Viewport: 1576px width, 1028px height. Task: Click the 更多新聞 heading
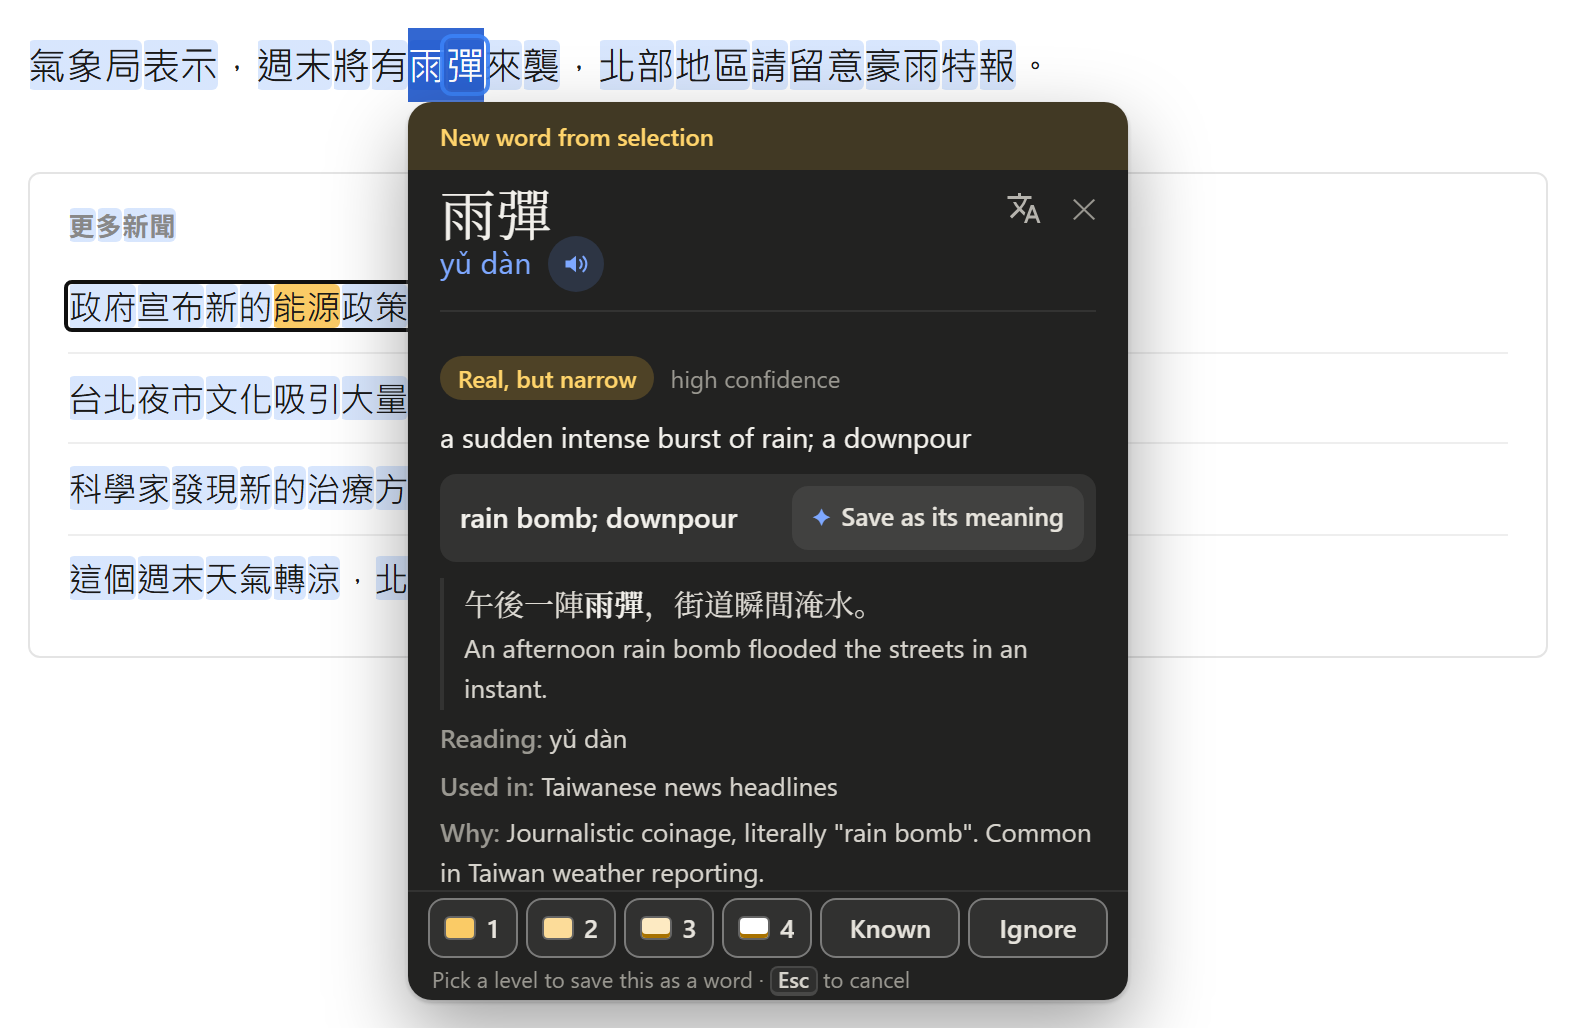coord(122,226)
